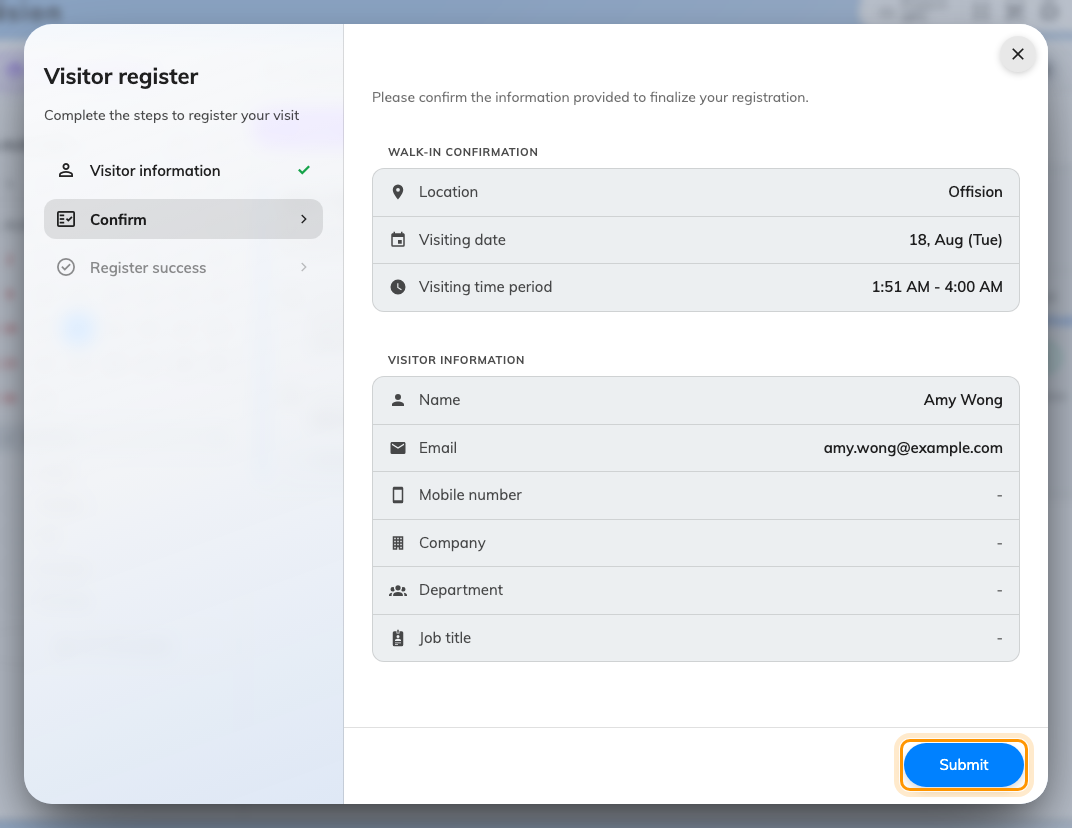Click the clock icon for Visiting time period
Viewport: 1072px width, 828px height.
[398, 287]
